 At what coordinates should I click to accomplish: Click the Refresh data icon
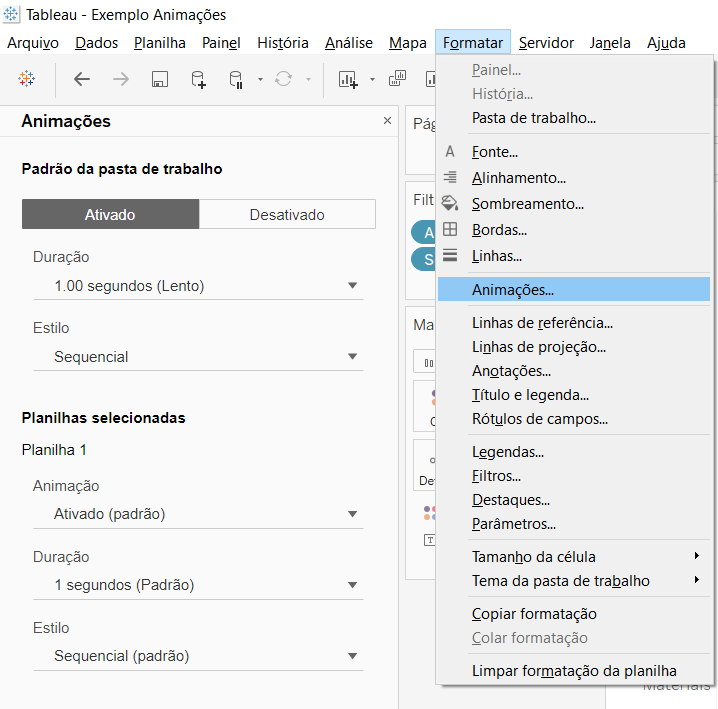(283, 79)
